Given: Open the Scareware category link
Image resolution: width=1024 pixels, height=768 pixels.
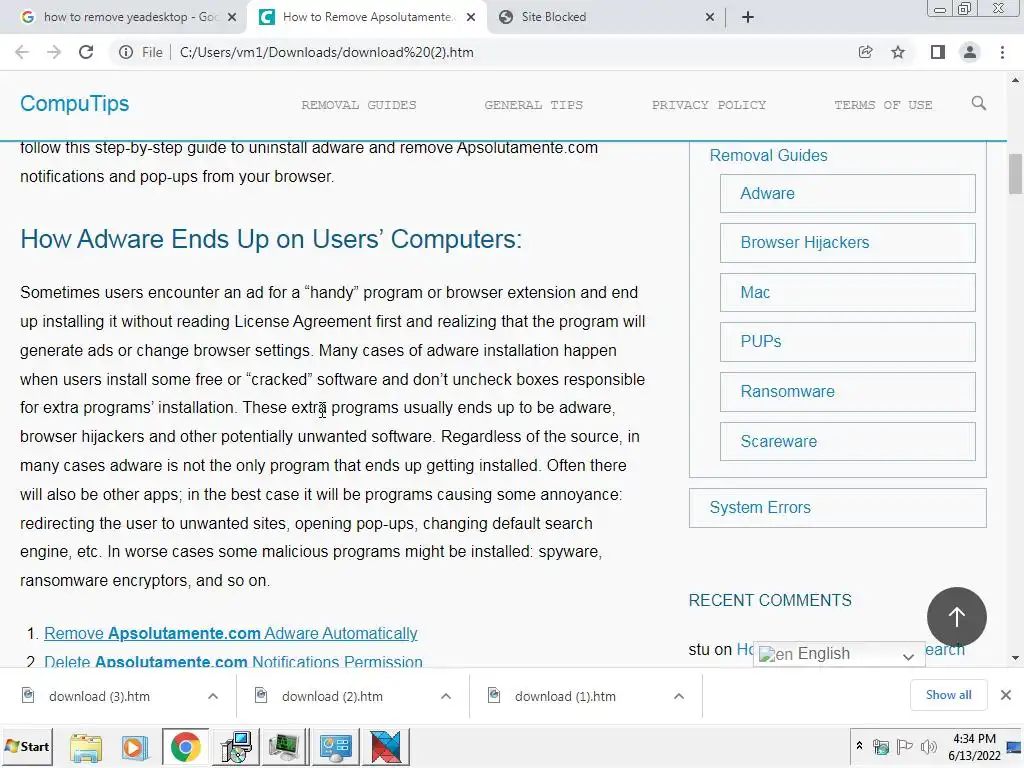Looking at the screenshot, I should tap(848, 441).
